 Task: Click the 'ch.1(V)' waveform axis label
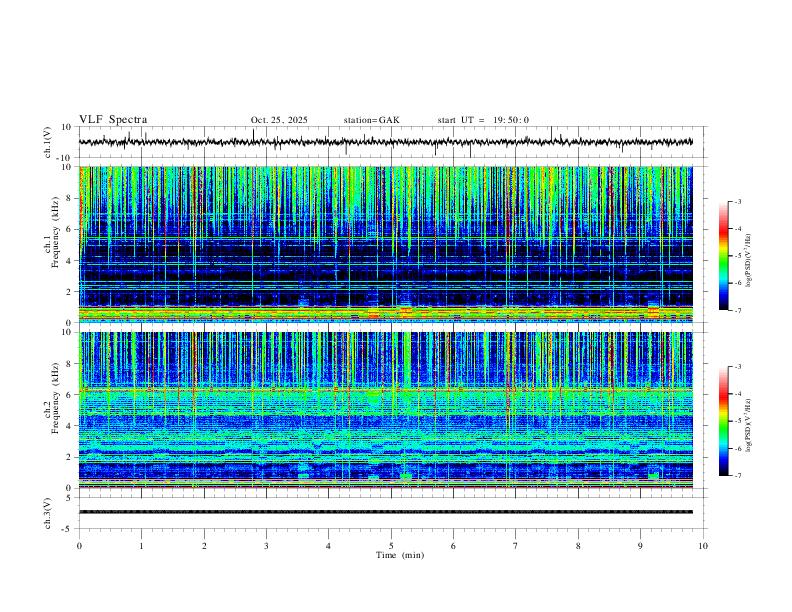click(48, 142)
